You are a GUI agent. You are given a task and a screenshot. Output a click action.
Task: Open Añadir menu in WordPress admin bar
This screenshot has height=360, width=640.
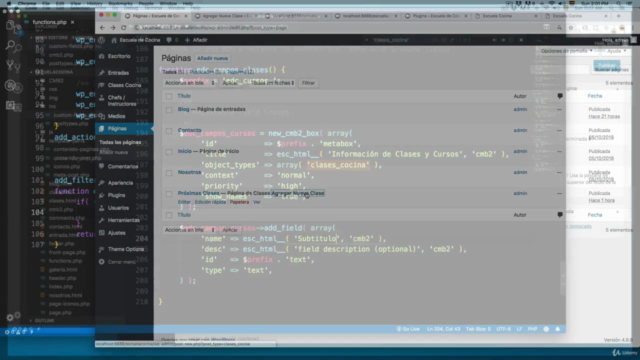tap(197, 40)
